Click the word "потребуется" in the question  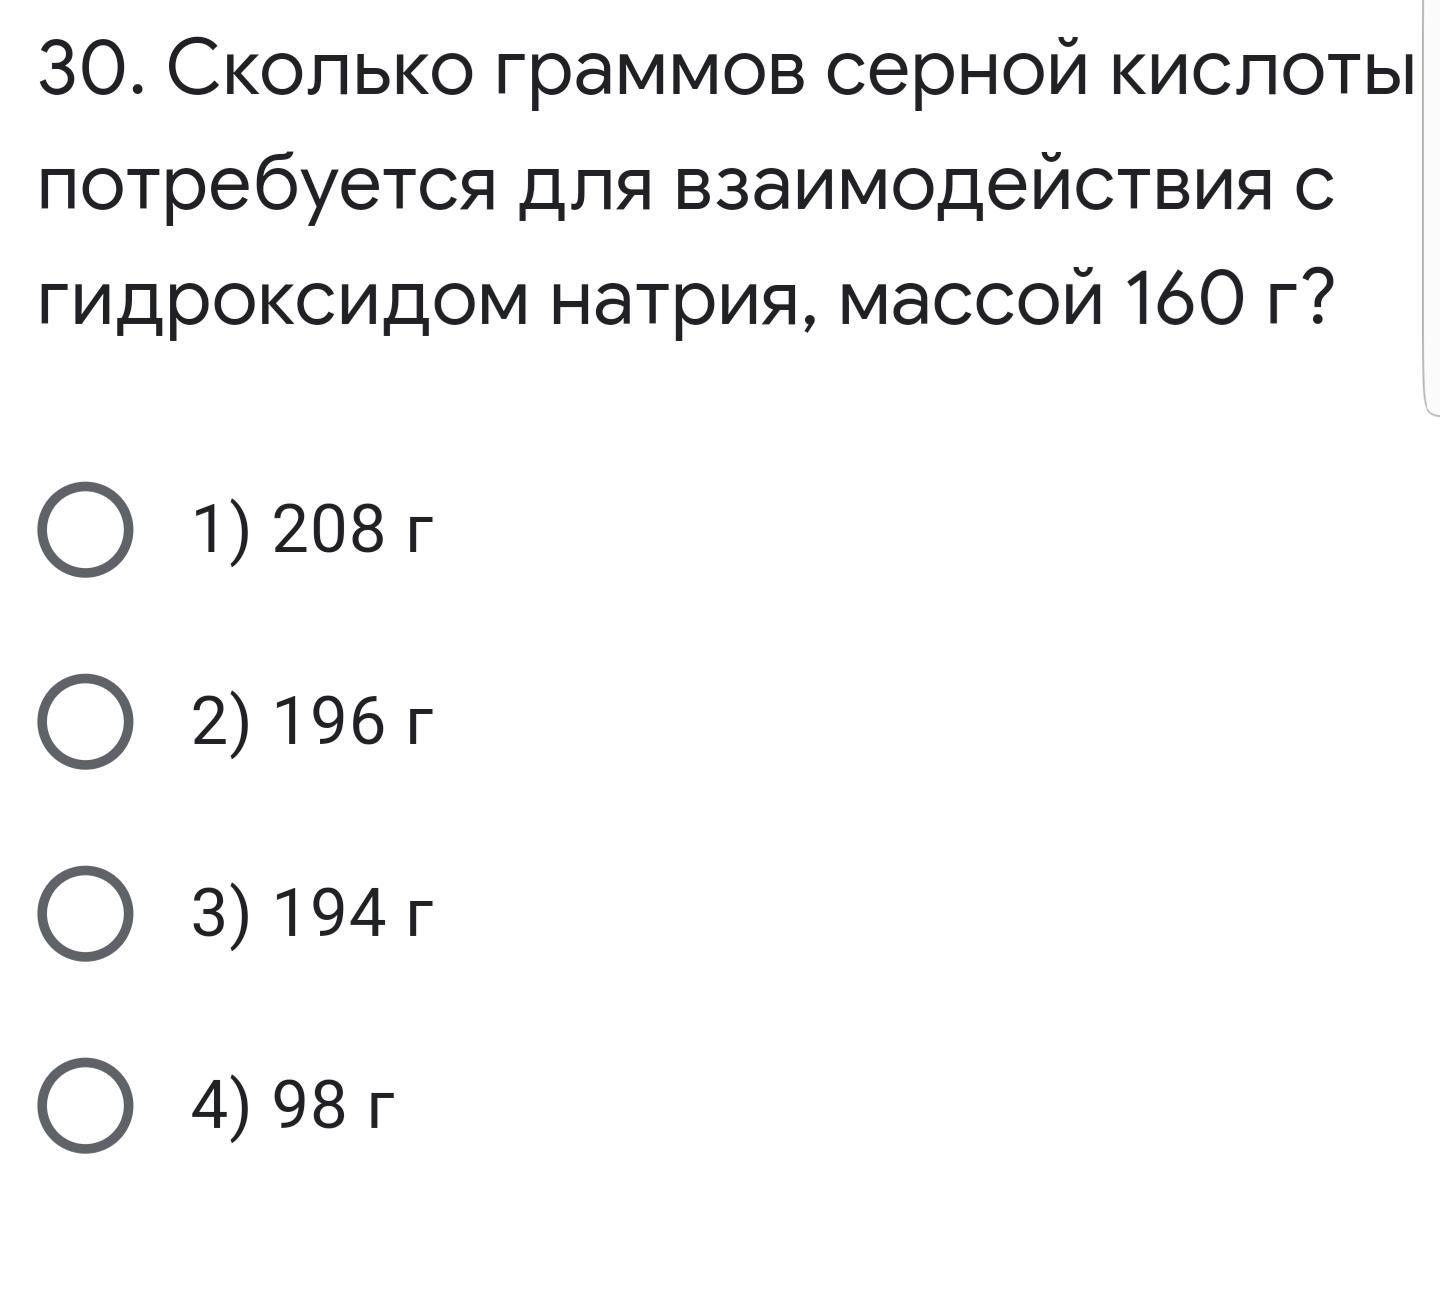(267, 188)
